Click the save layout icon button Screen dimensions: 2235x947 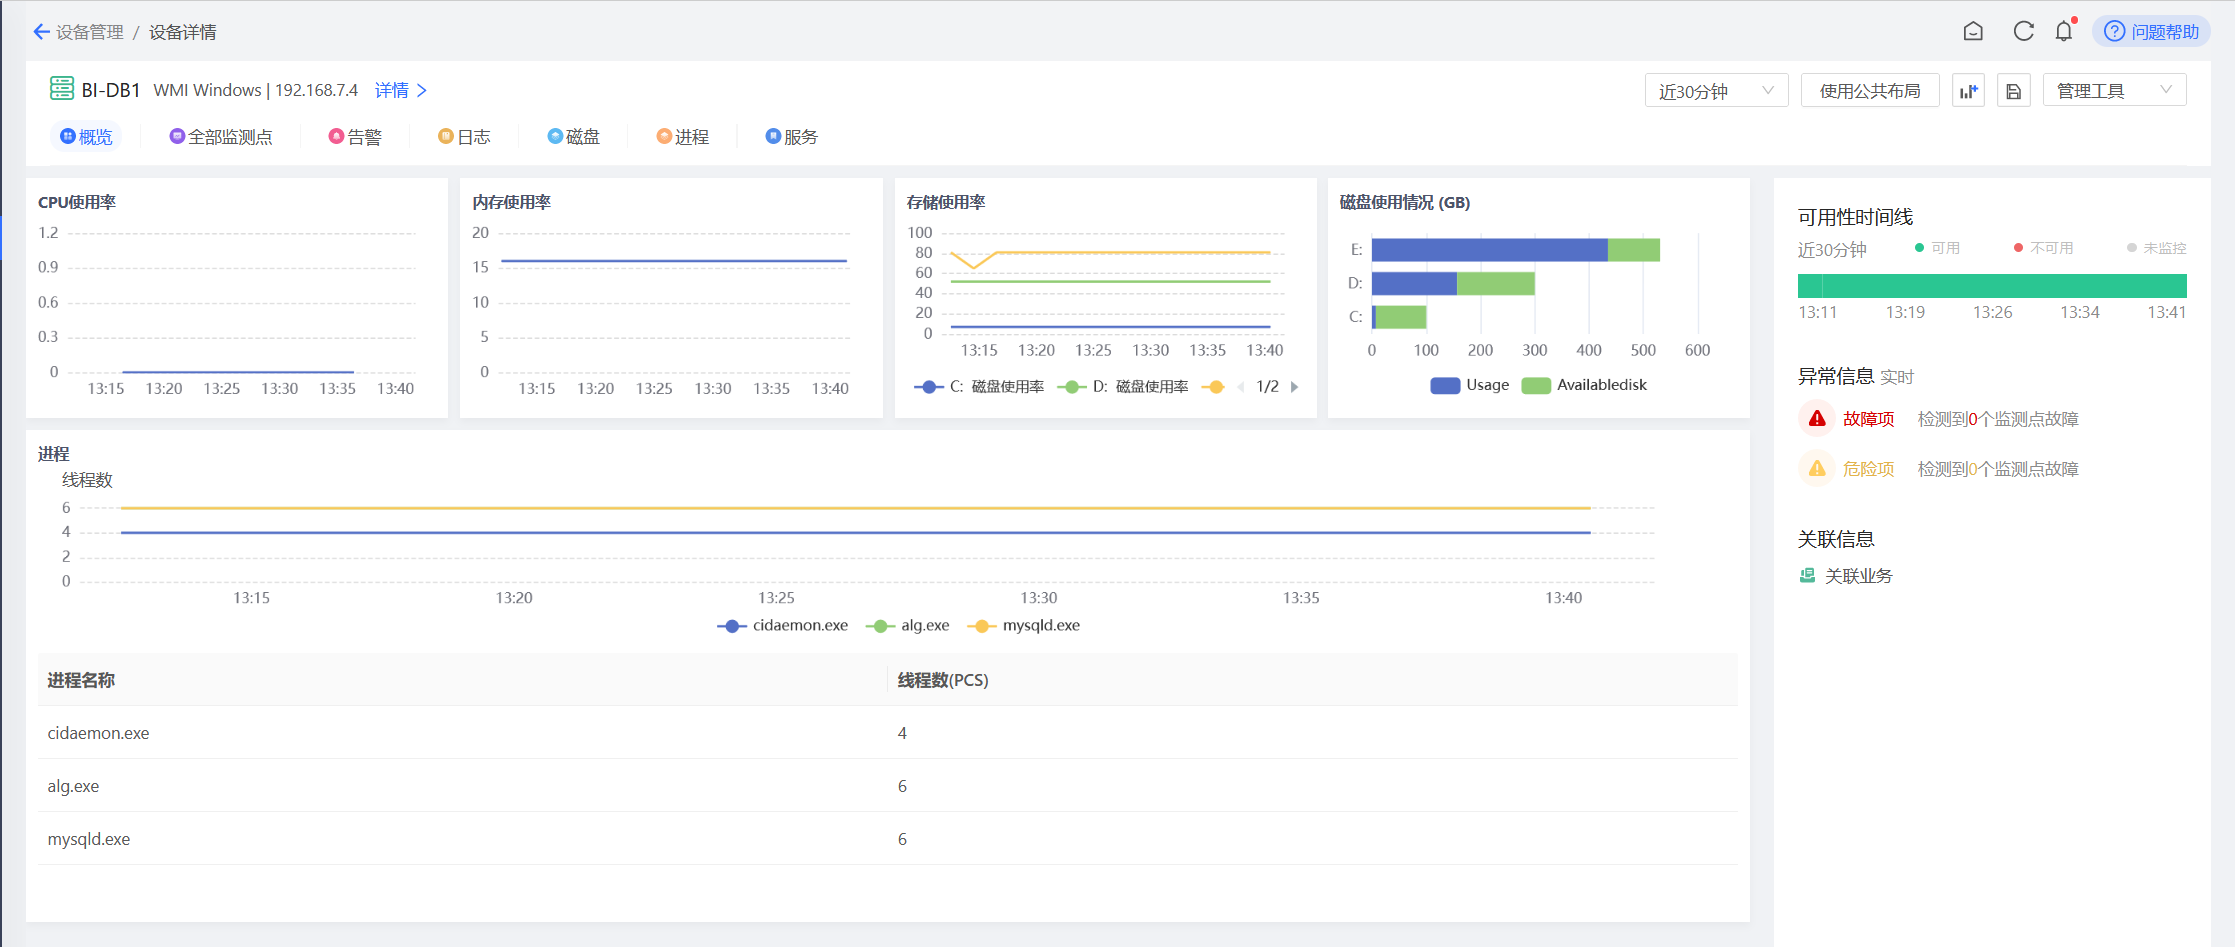[x=2014, y=91]
